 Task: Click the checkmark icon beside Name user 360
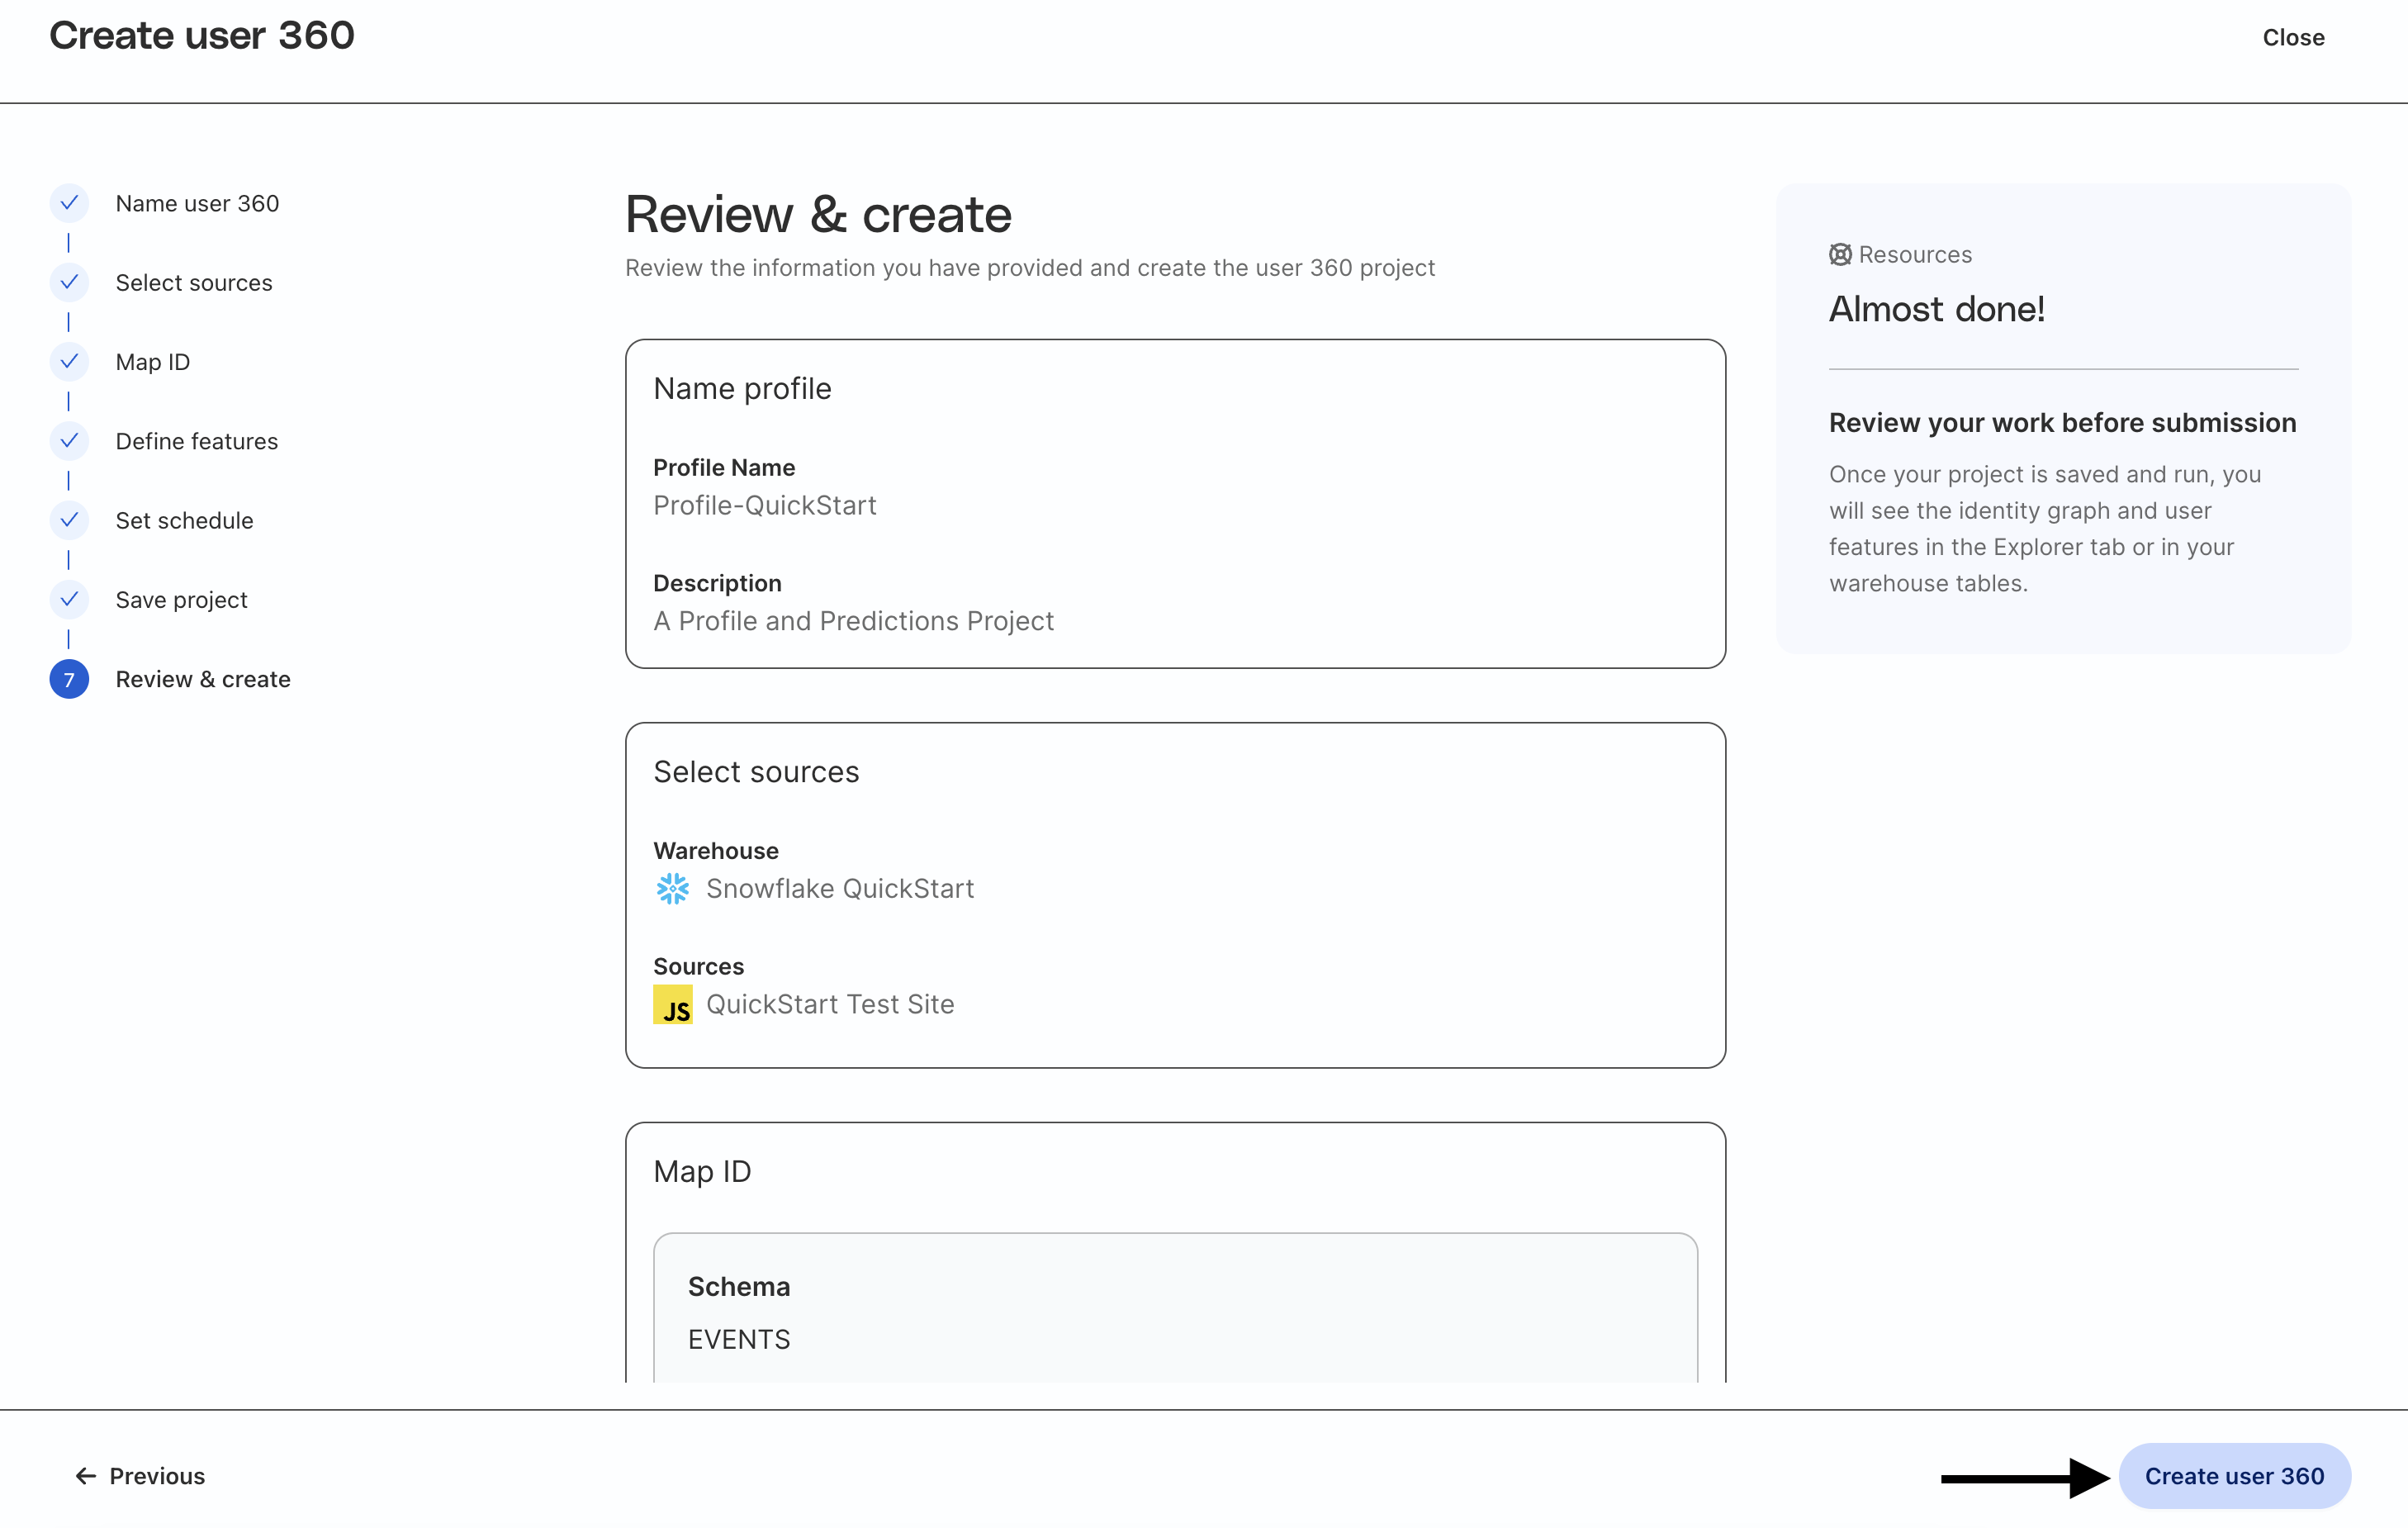pos(69,203)
